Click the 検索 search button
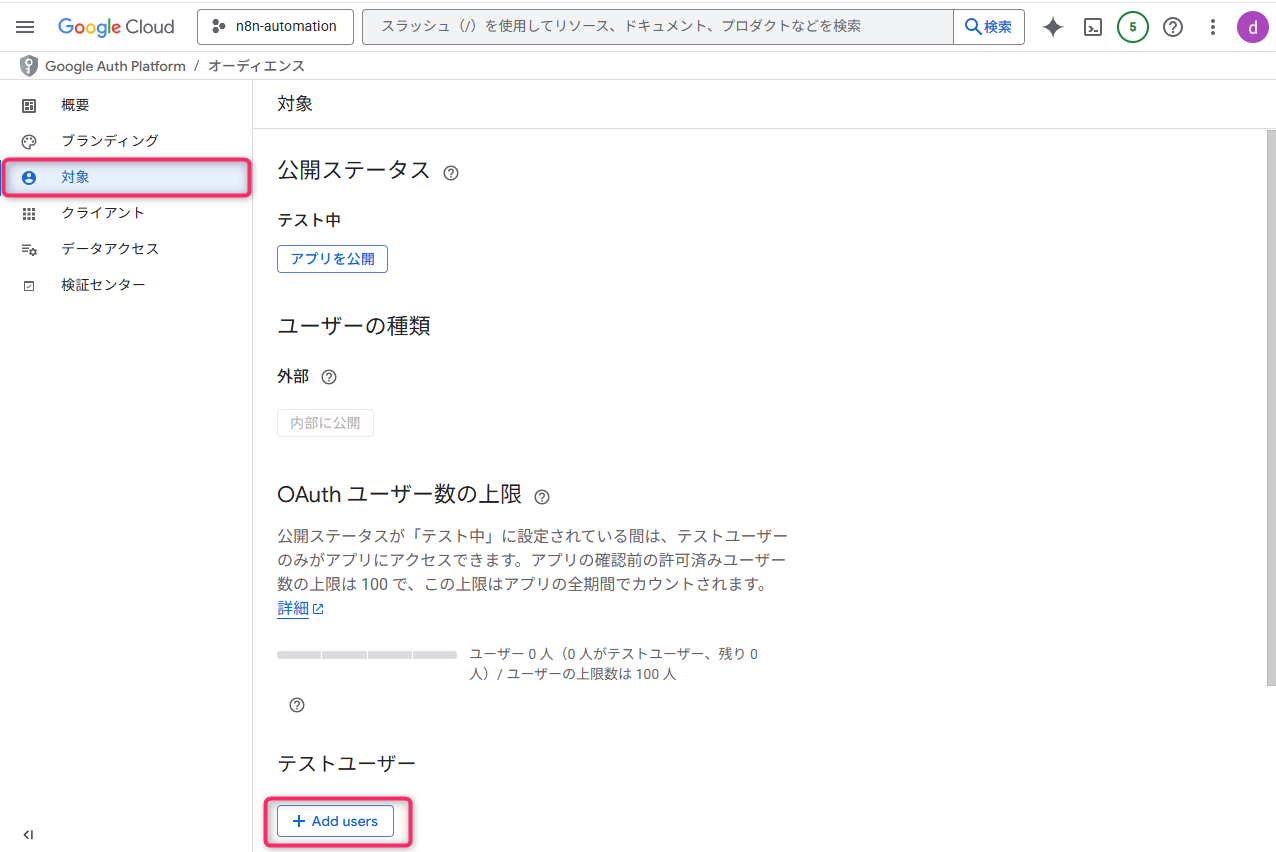 tap(989, 27)
